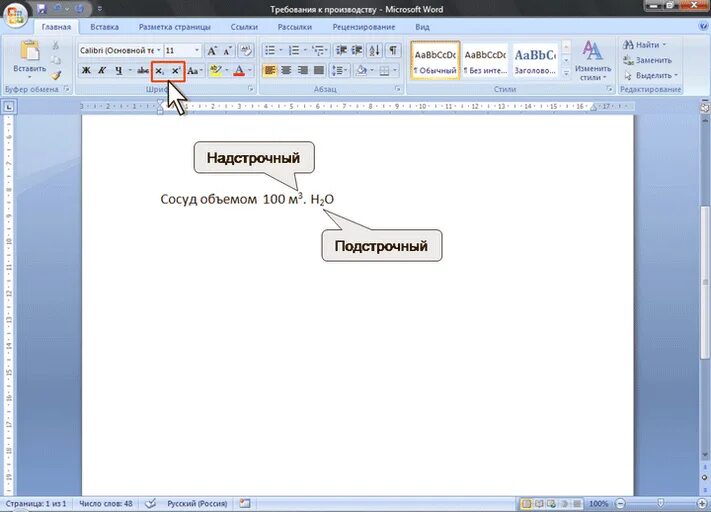This screenshot has width=711, height=512.
Task: Increase the paragraph indent
Action: coord(357,50)
